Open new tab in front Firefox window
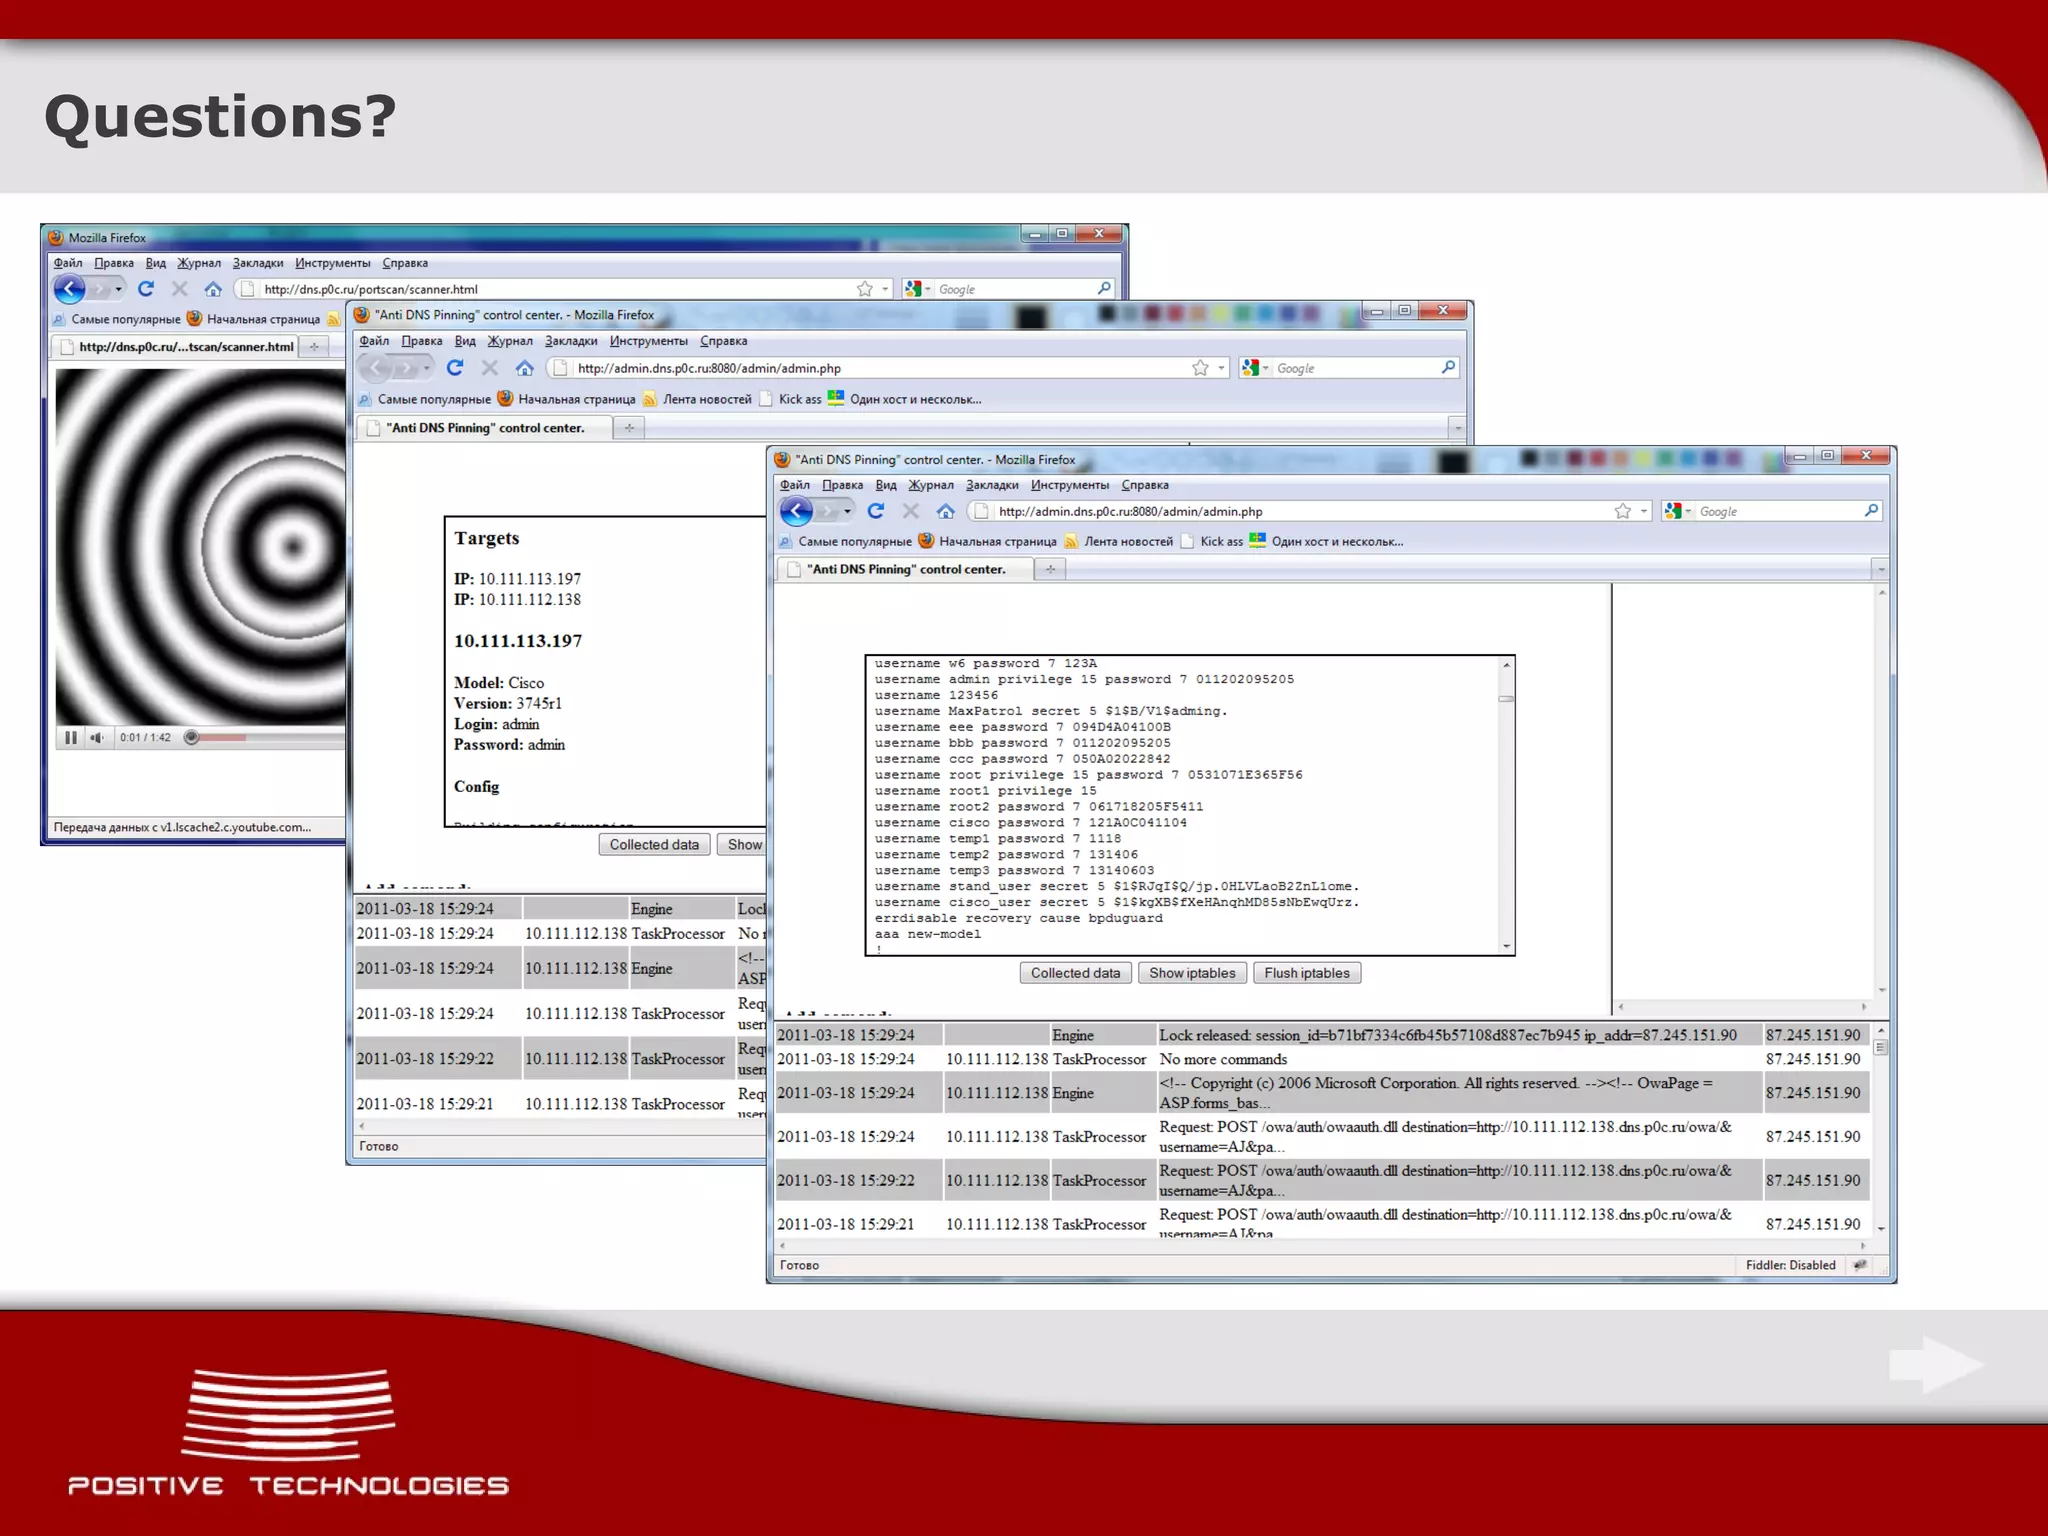 tap(1050, 569)
